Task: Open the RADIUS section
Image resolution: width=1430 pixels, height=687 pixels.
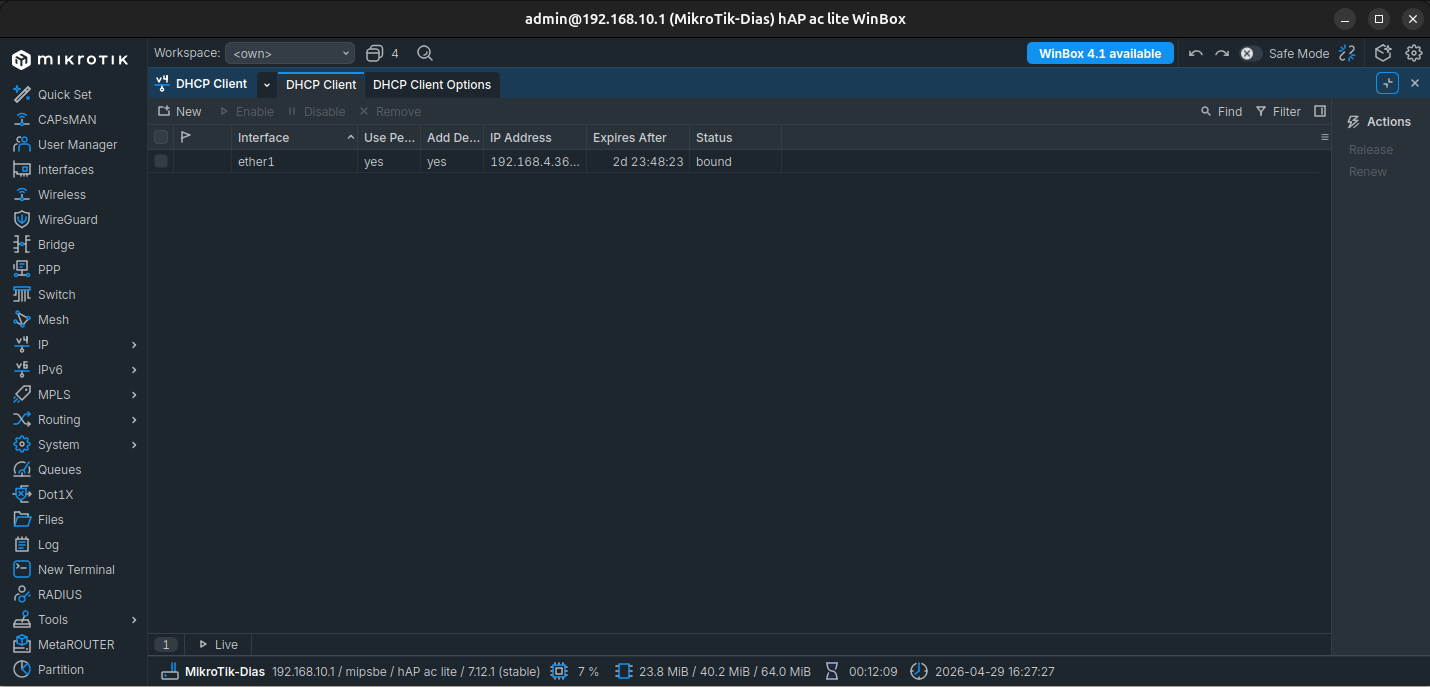Action: pyautogui.click(x=60, y=594)
